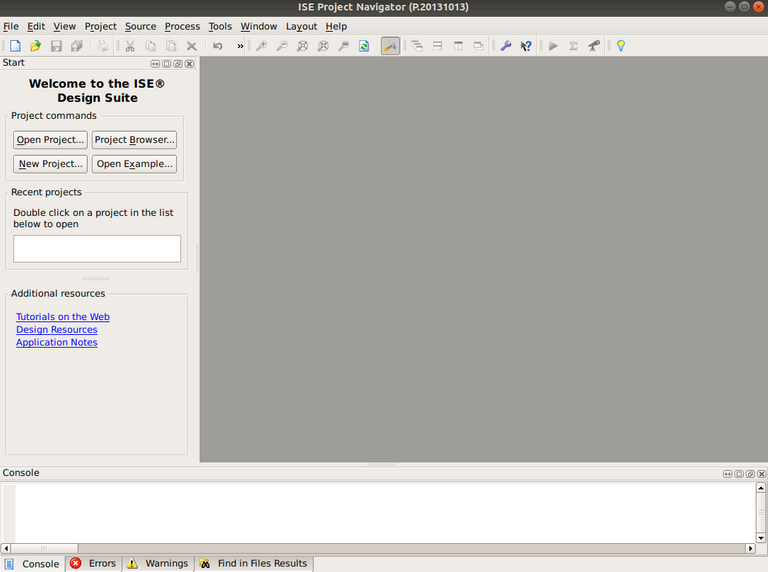
Task: Switch to the Warnings tab
Action: (x=158, y=564)
